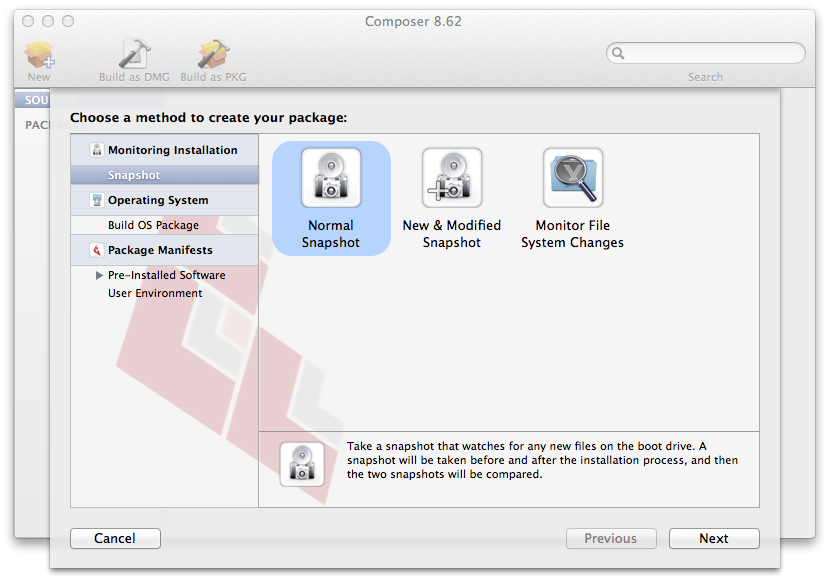Click the snapshot description text
The image size is (829, 579).
(x=542, y=460)
